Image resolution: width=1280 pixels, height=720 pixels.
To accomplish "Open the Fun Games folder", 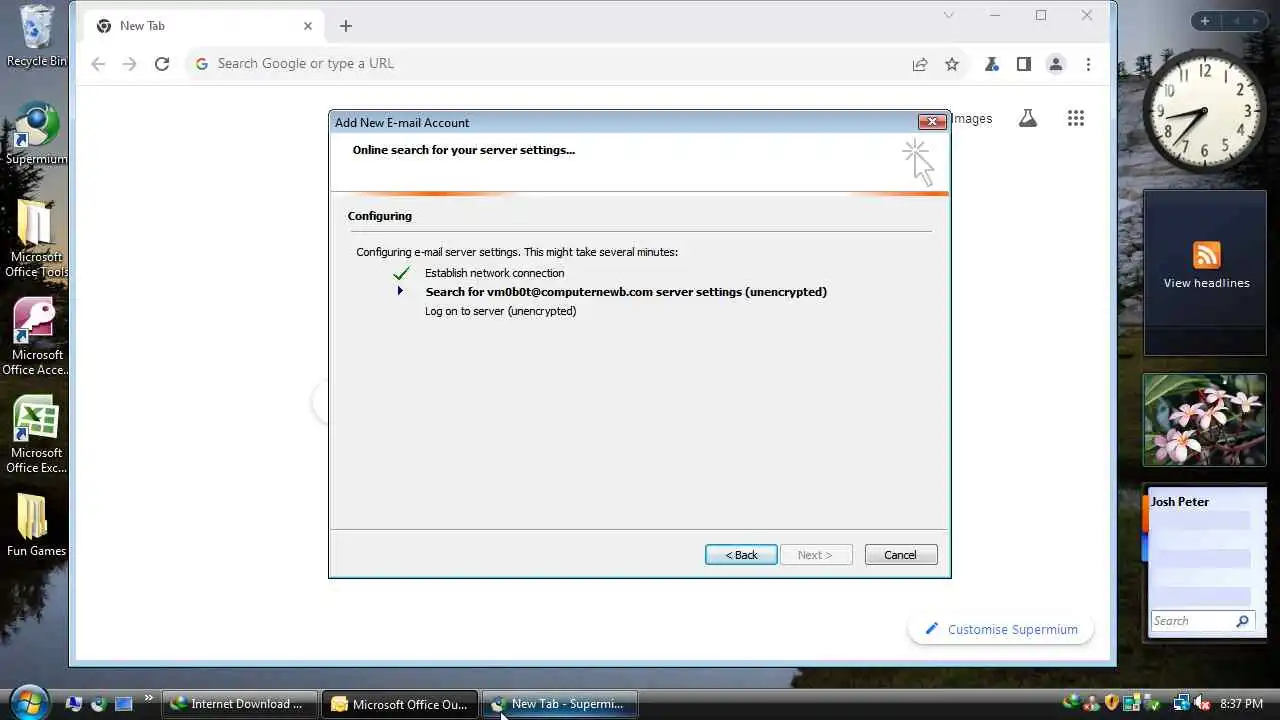I will [x=36, y=525].
